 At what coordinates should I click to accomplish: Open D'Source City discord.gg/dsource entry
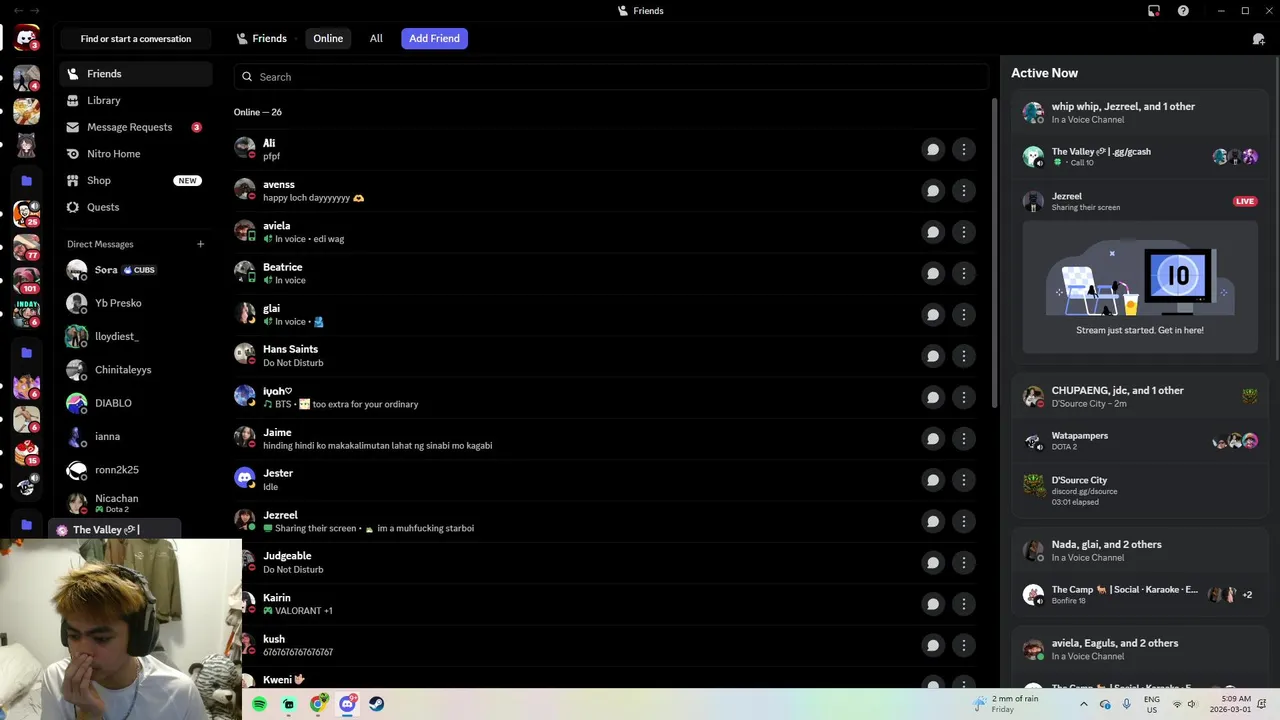point(1140,490)
